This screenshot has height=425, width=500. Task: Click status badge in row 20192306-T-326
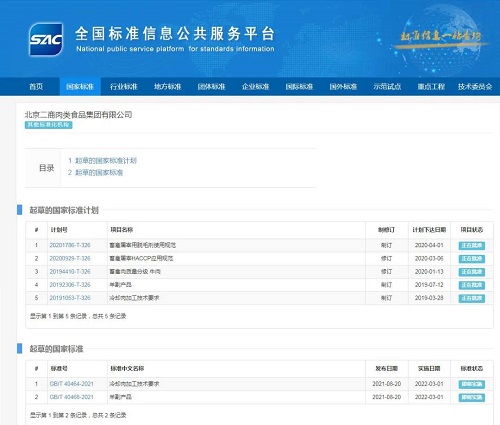pyautogui.click(x=472, y=285)
